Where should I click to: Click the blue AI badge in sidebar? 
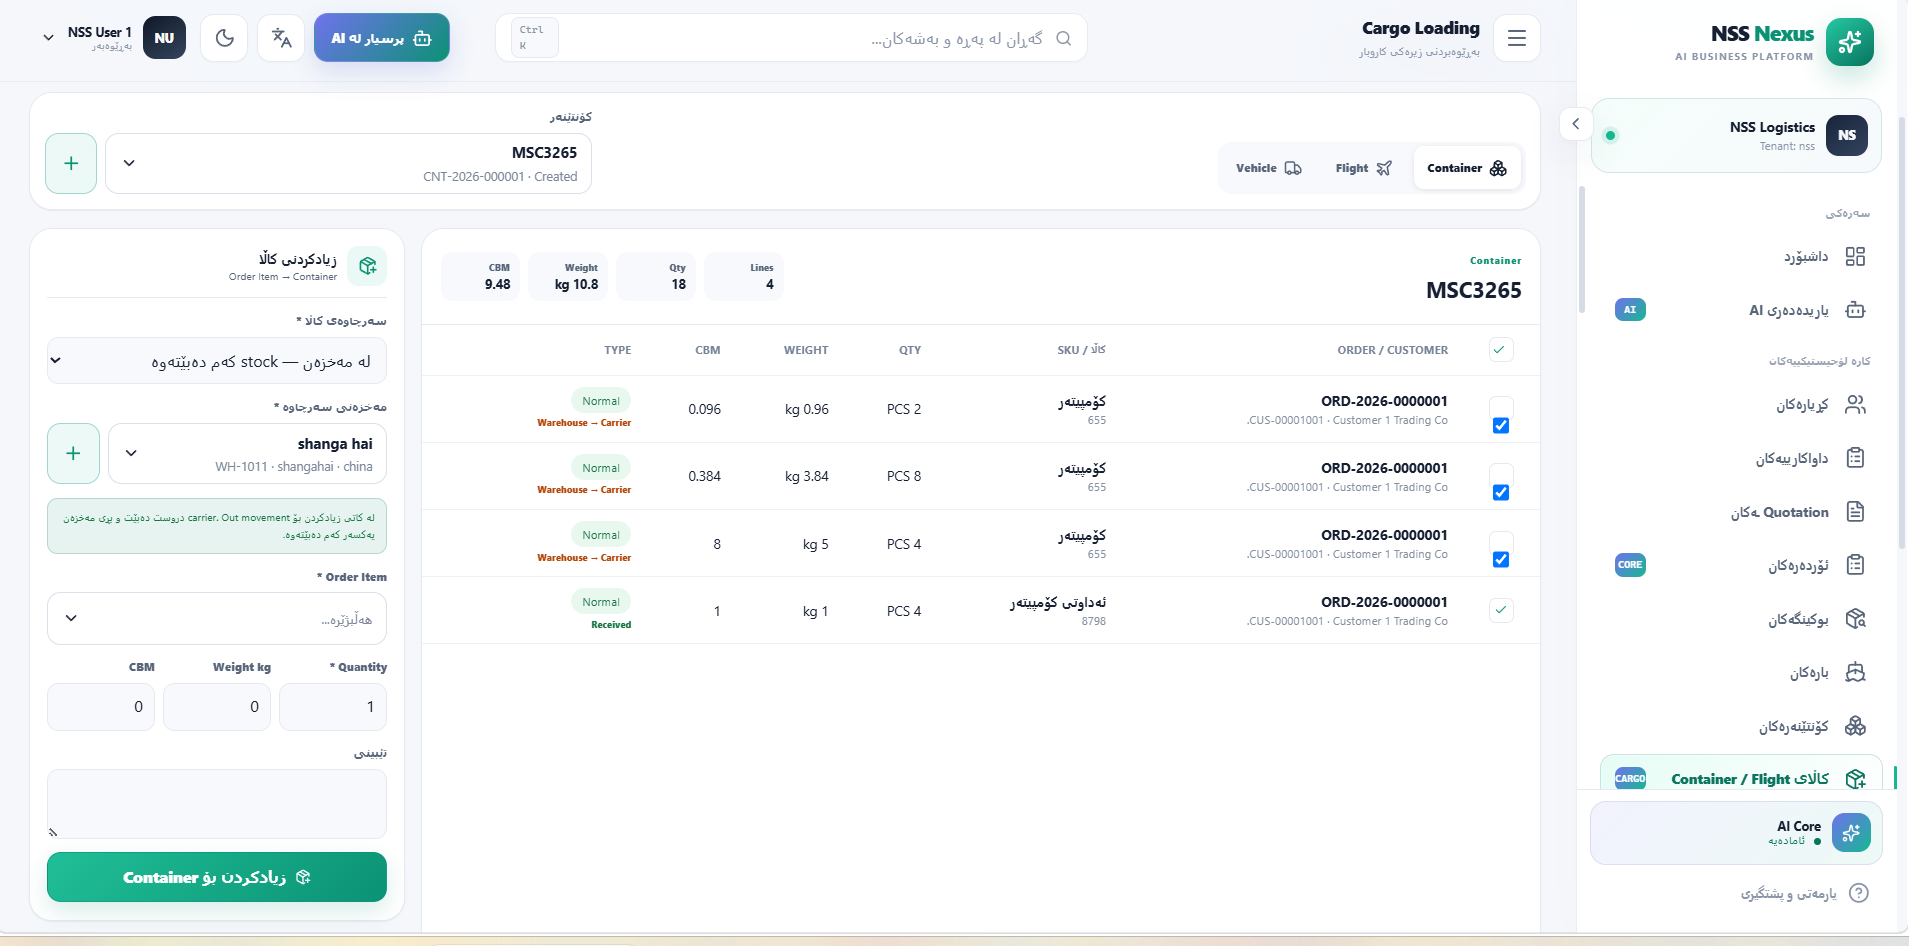1630,310
